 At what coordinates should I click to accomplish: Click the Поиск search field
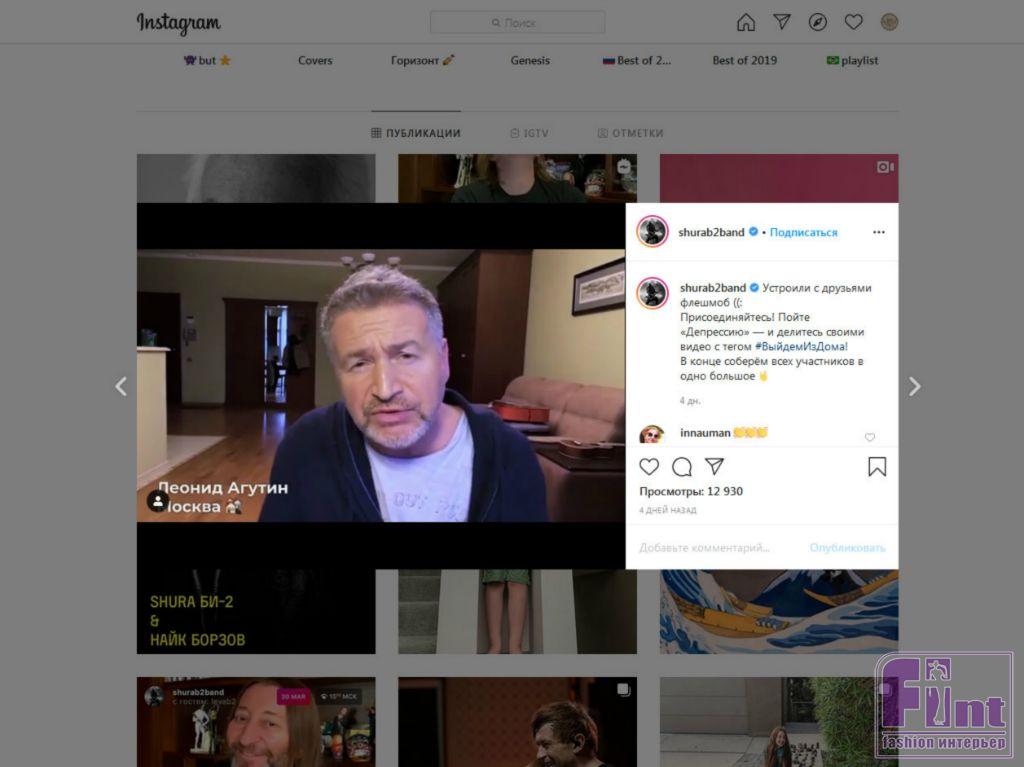pos(517,22)
